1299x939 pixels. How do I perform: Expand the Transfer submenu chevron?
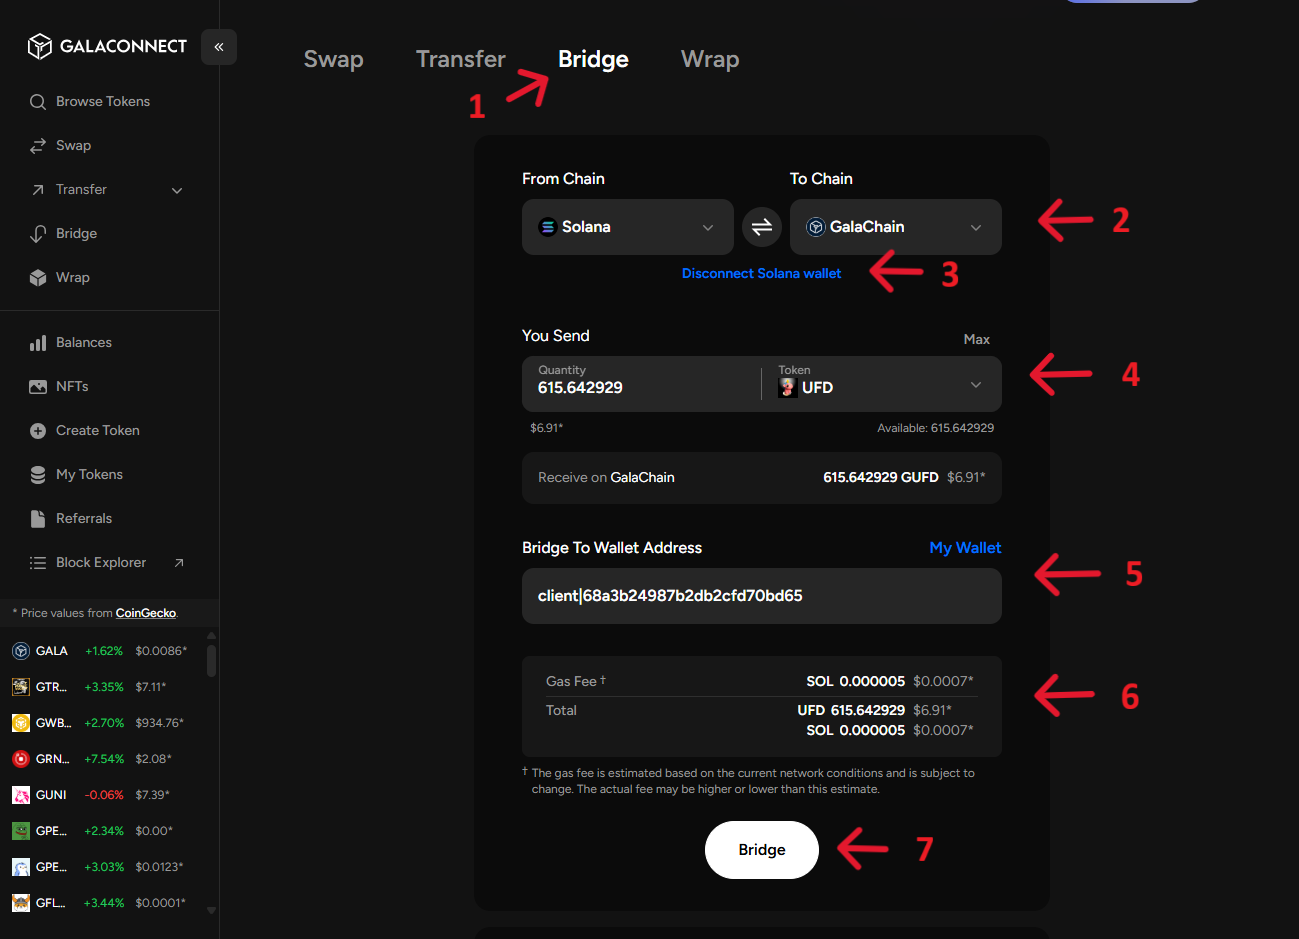[177, 190]
